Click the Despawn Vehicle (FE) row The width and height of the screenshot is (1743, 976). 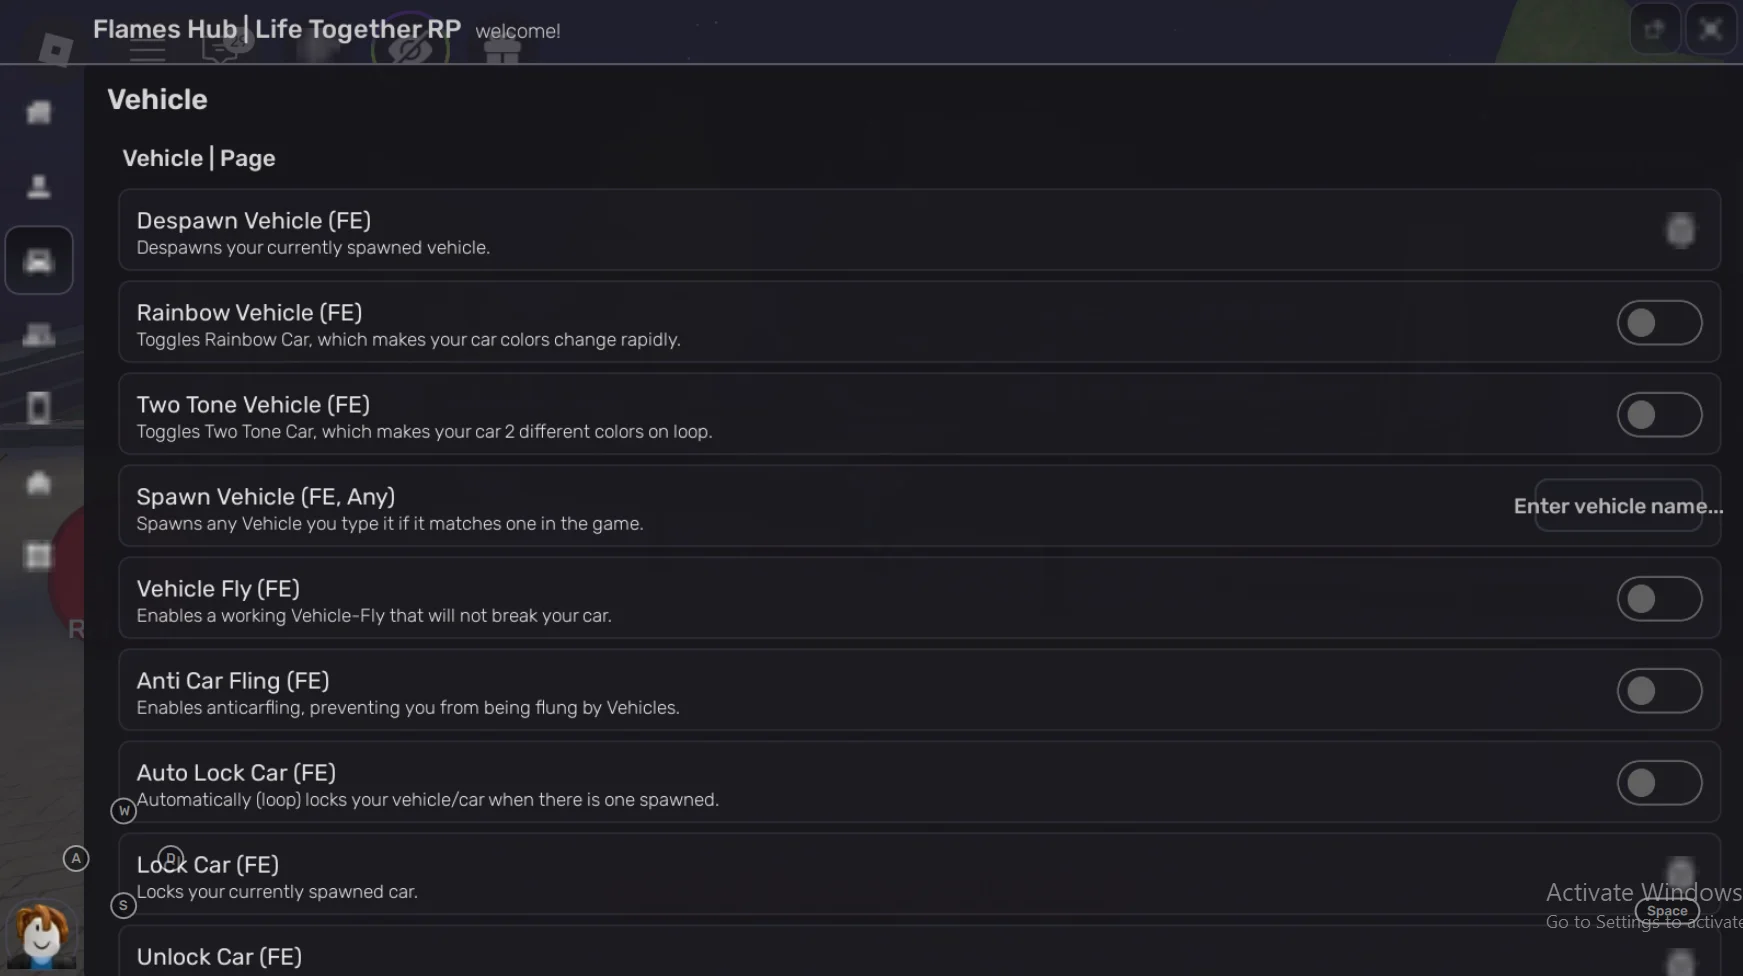click(x=919, y=230)
